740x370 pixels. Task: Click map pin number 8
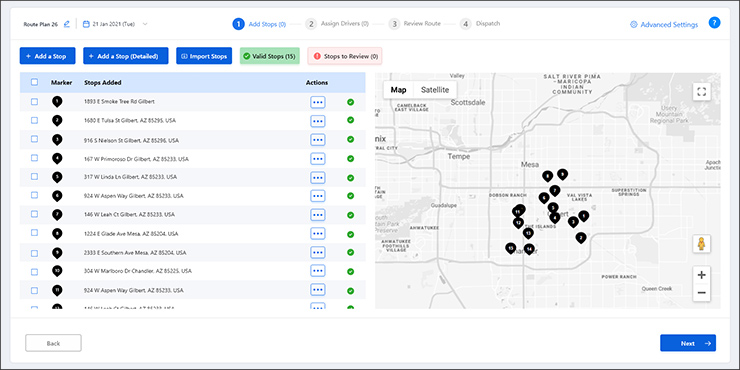(x=547, y=176)
